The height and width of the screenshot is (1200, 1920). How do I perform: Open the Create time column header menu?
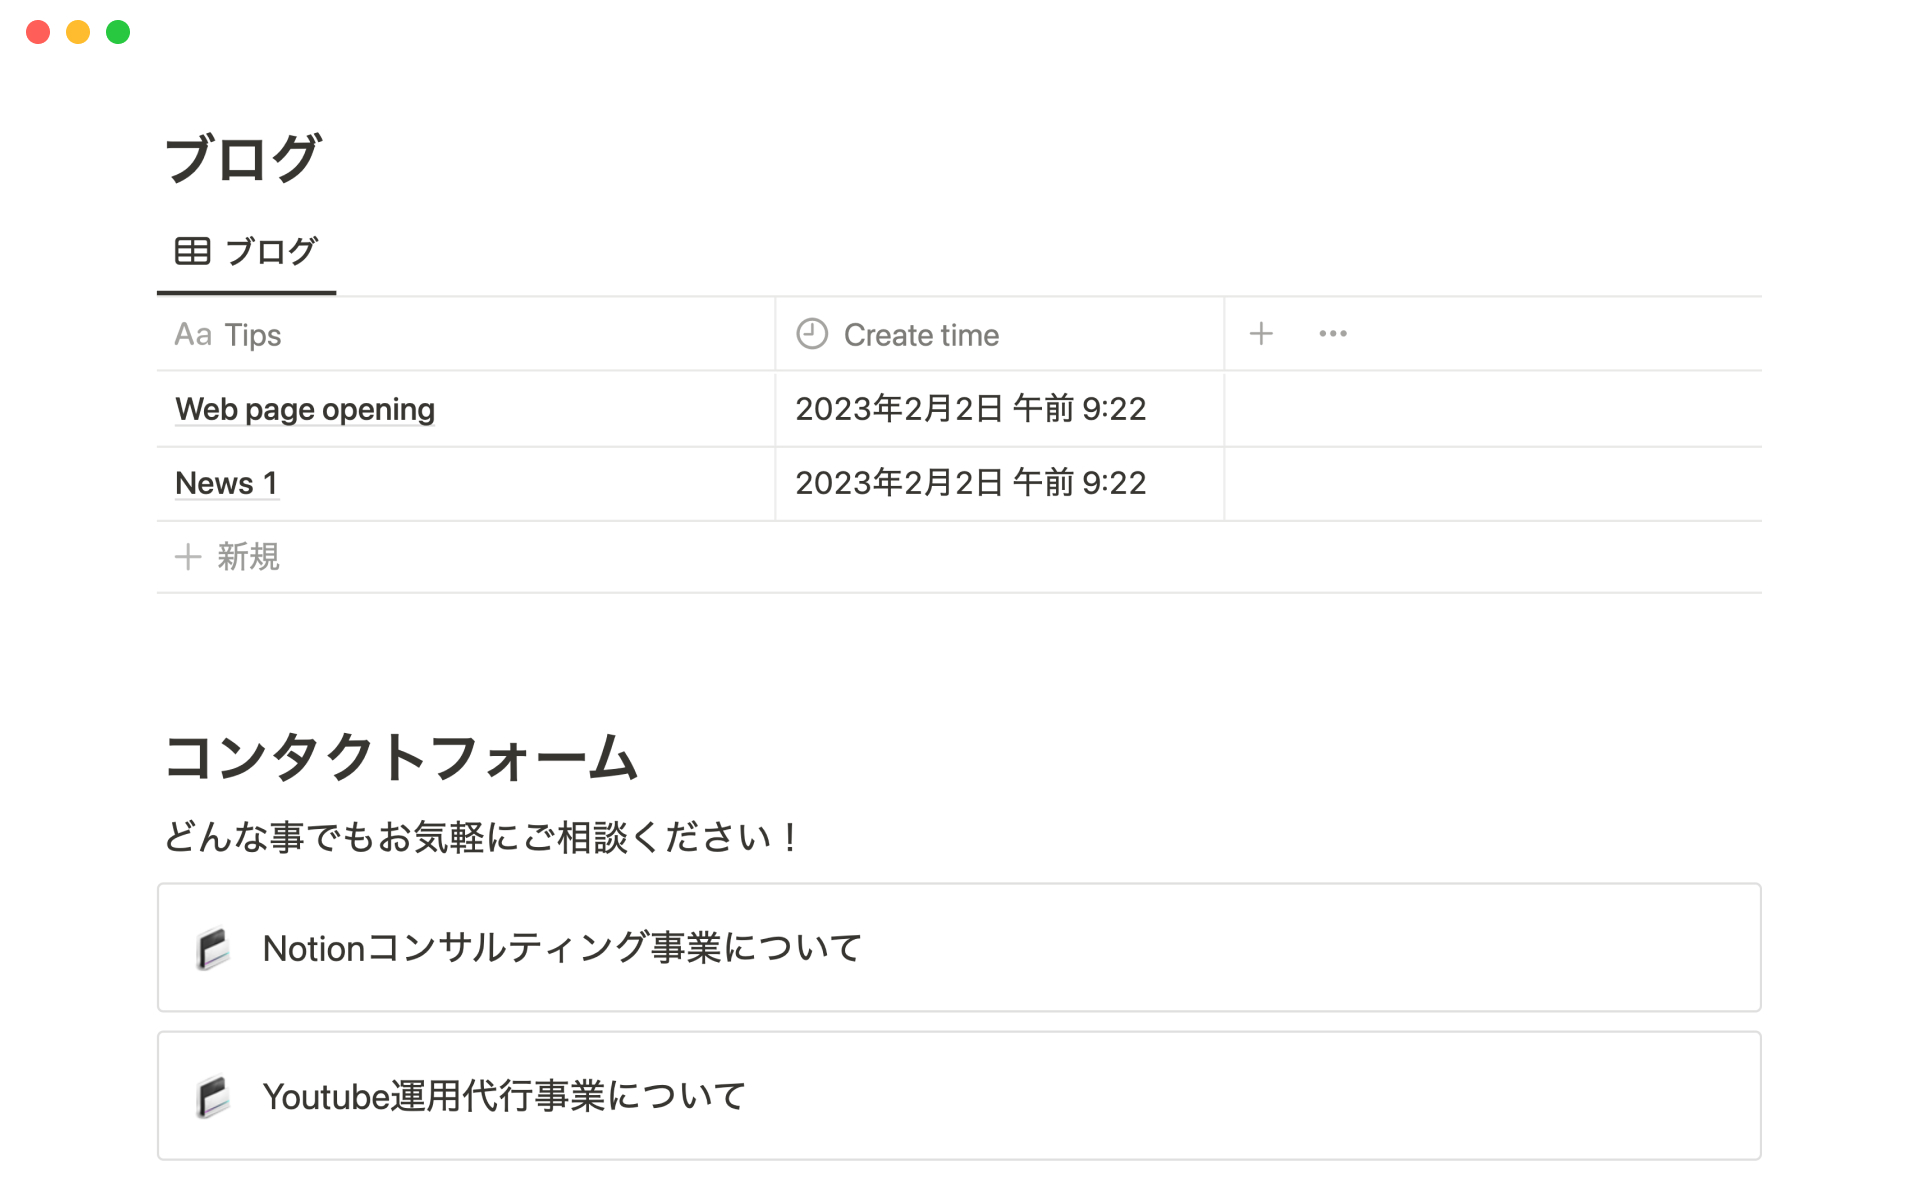tap(921, 335)
